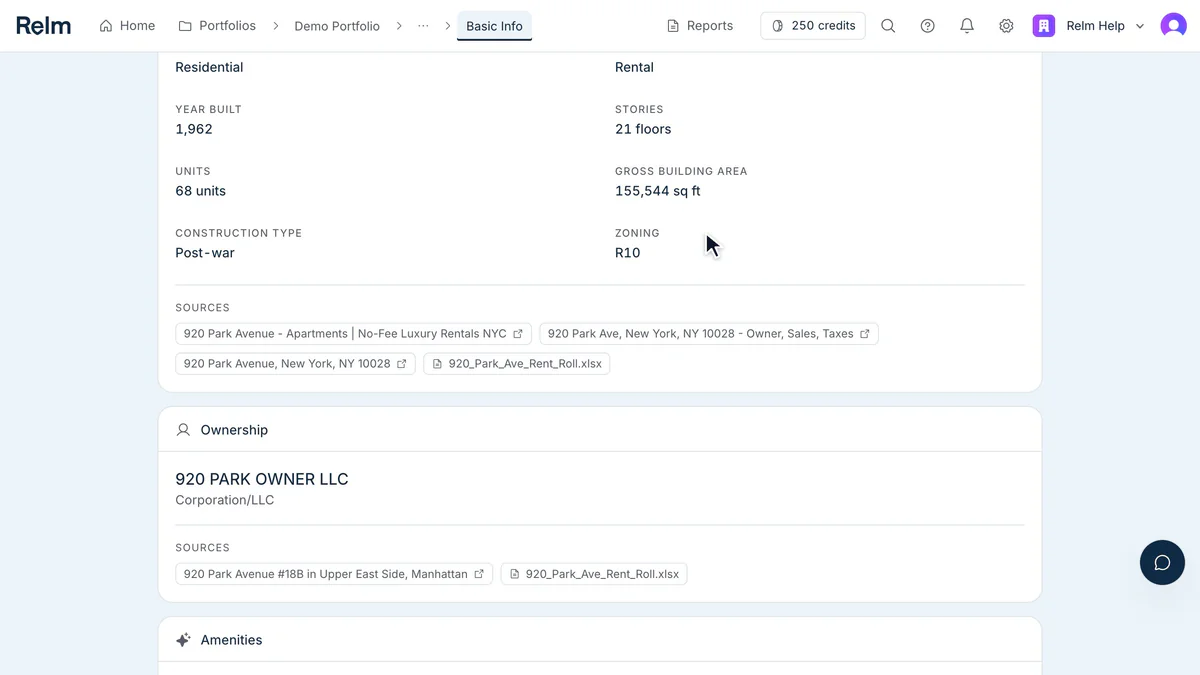Click external-link icon on #18B Upper East Side chip

(479, 574)
